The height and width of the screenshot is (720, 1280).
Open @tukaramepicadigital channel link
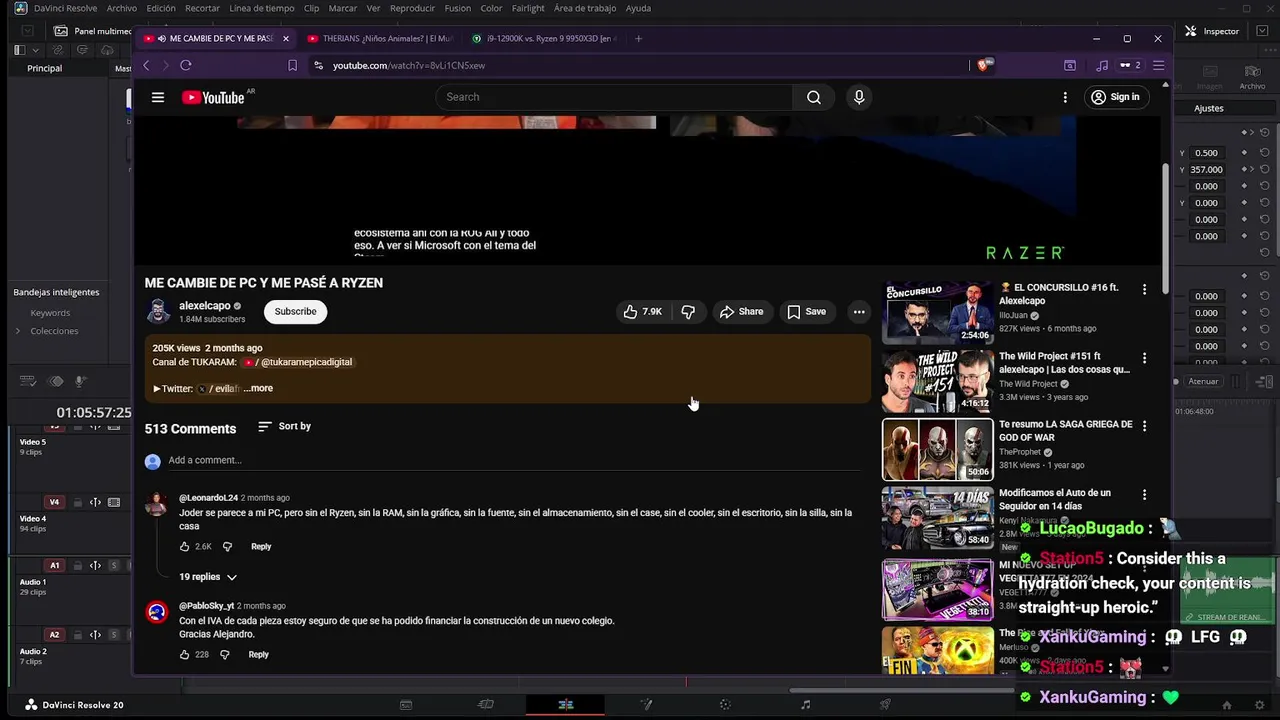click(x=298, y=362)
